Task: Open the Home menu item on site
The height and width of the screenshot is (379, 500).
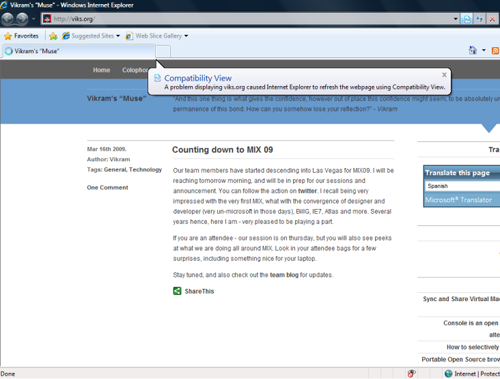Action: click(x=101, y=70)
